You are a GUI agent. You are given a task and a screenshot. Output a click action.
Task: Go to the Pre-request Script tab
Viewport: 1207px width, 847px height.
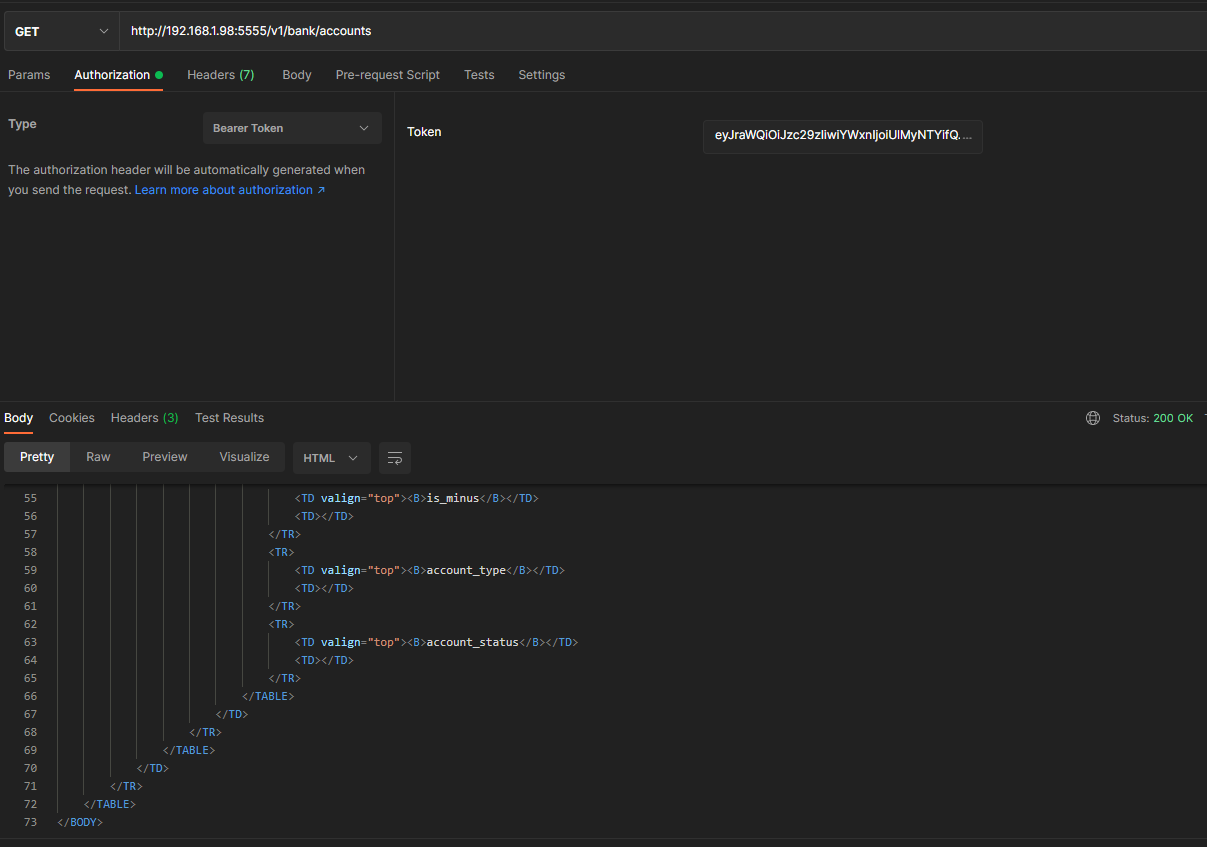387,75
